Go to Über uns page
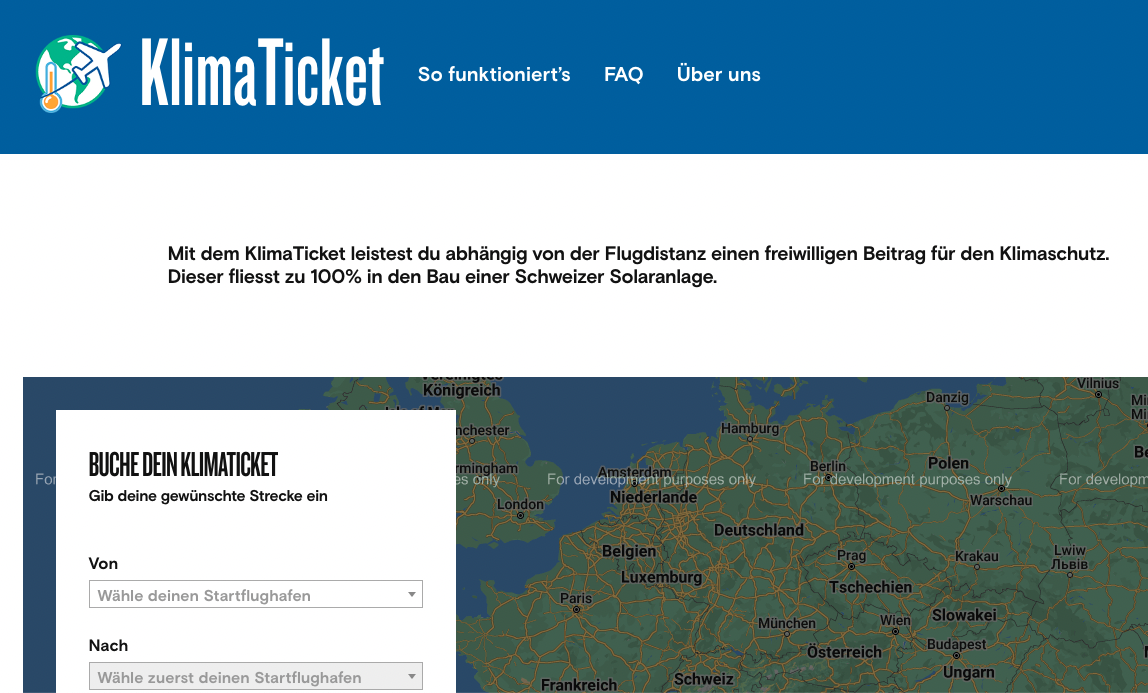 [718, 75]
